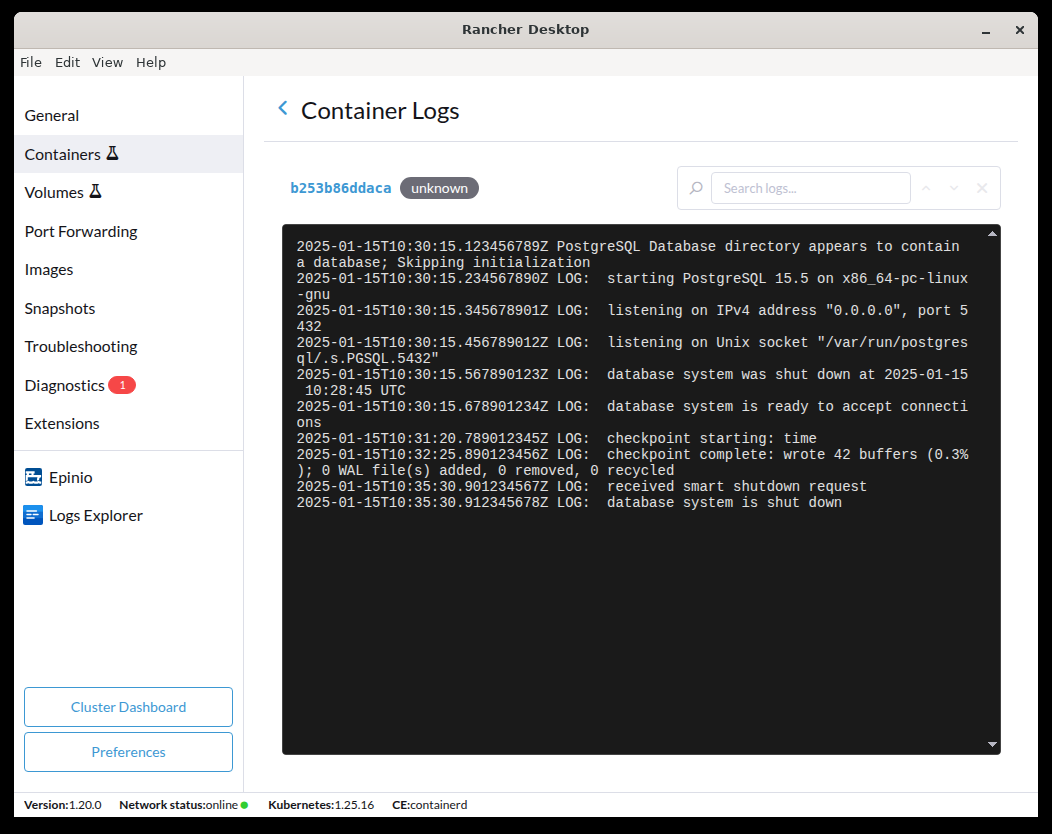
Task: Click the magnifier icon in the log search bar
Action: 695,188
